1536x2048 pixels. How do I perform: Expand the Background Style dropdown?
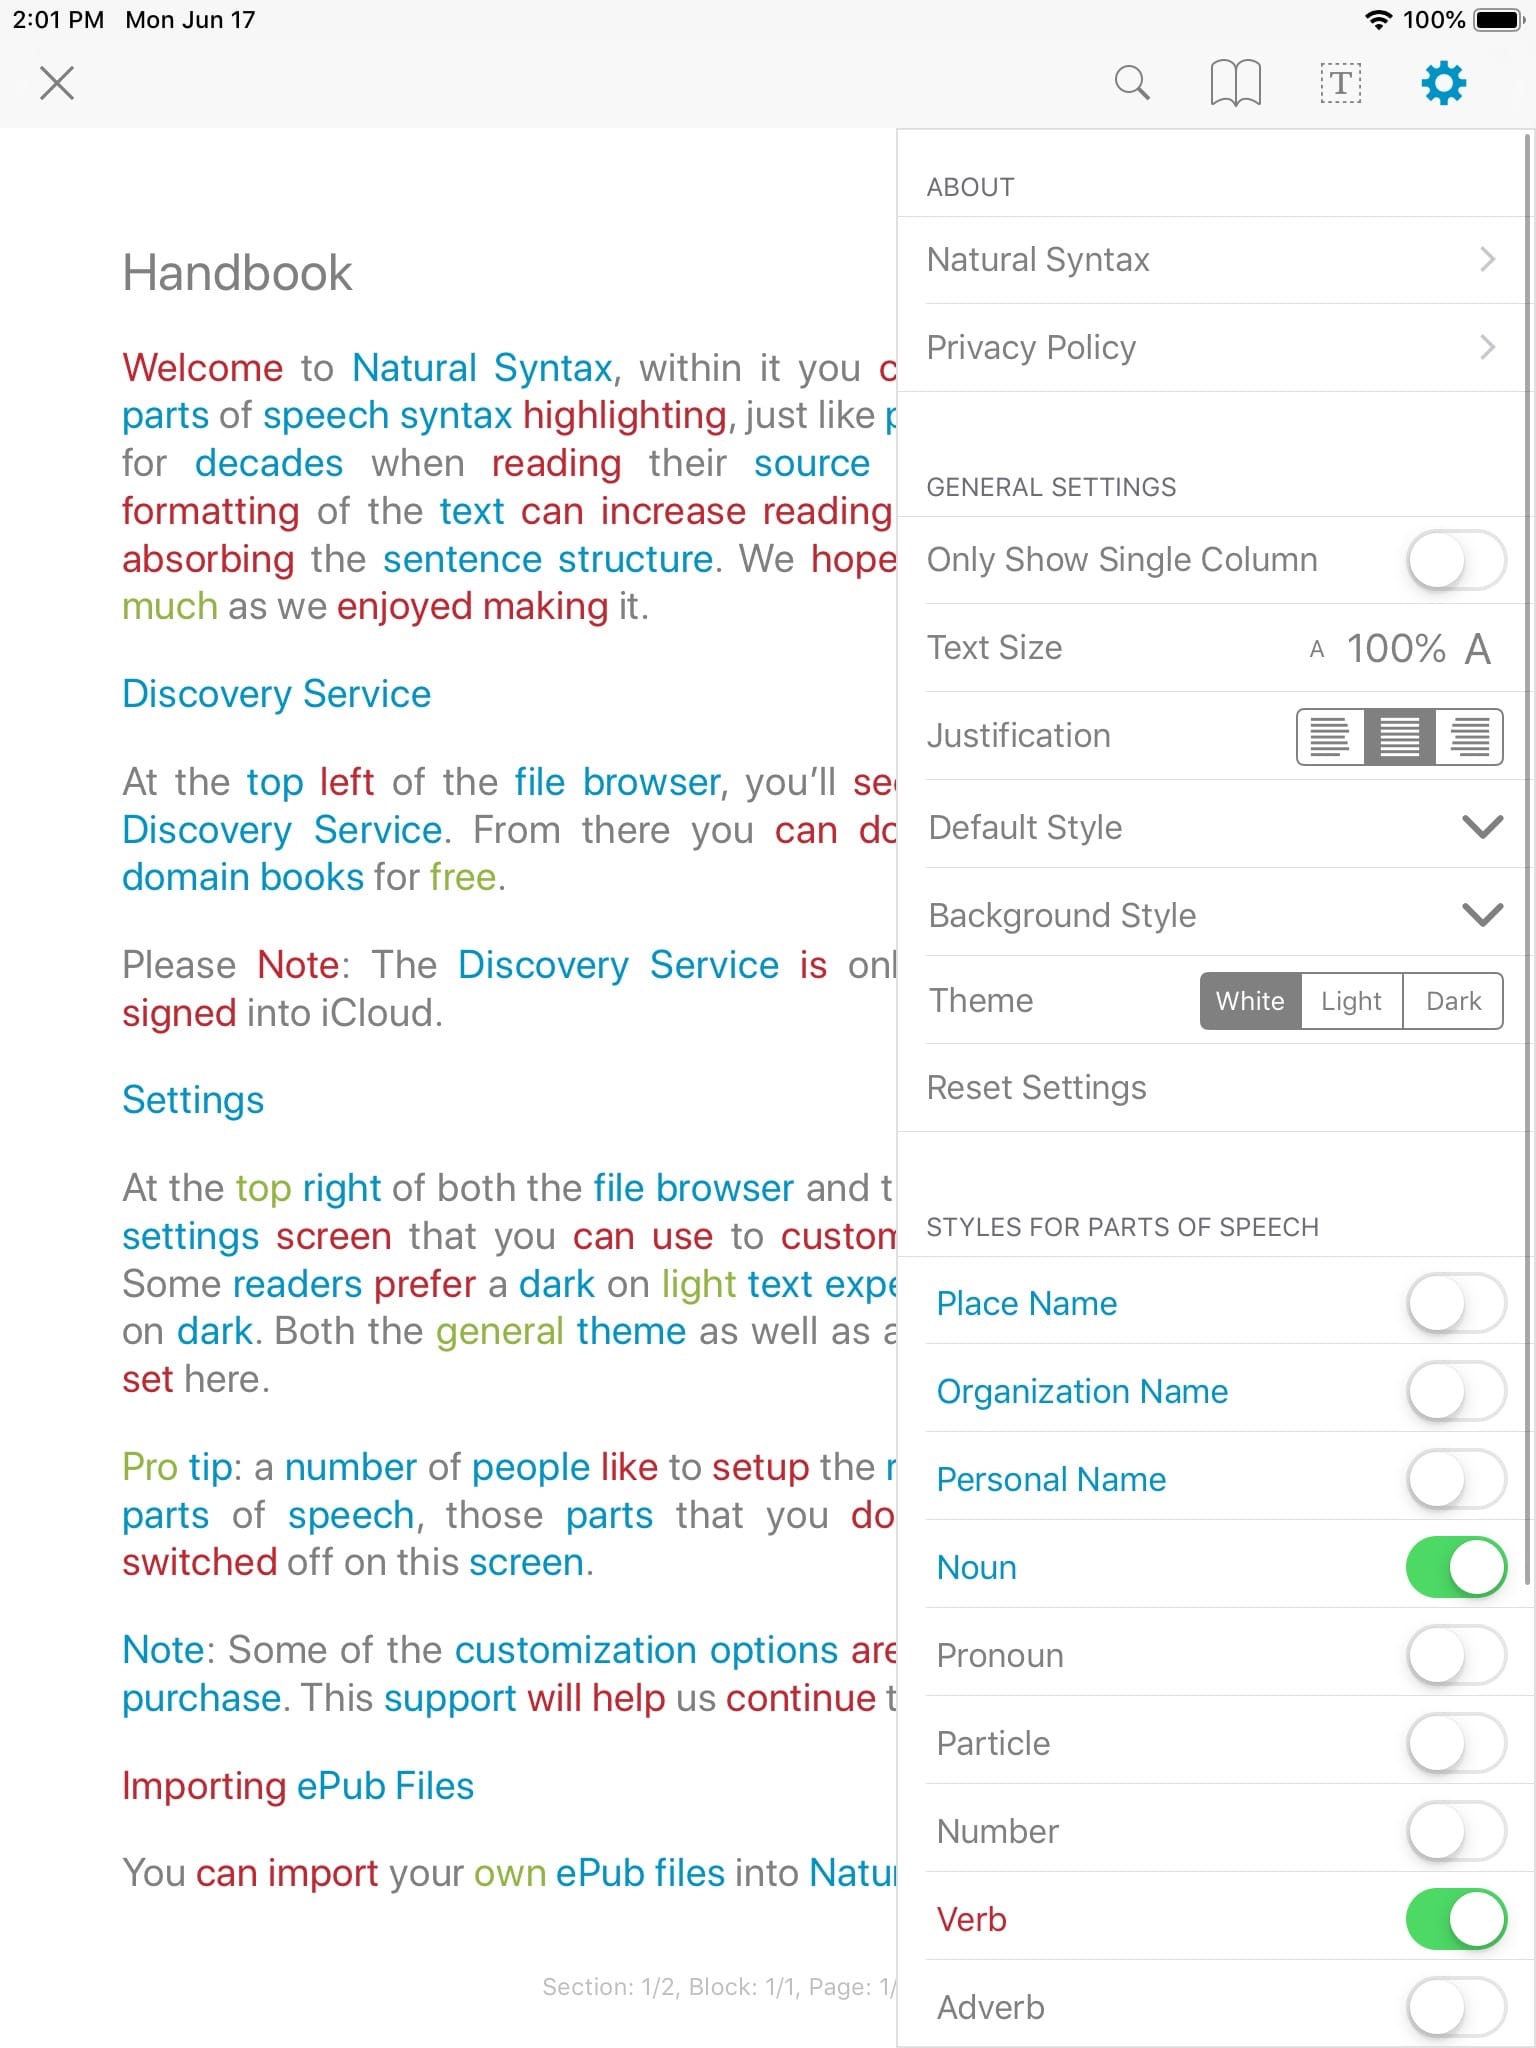1482,915
